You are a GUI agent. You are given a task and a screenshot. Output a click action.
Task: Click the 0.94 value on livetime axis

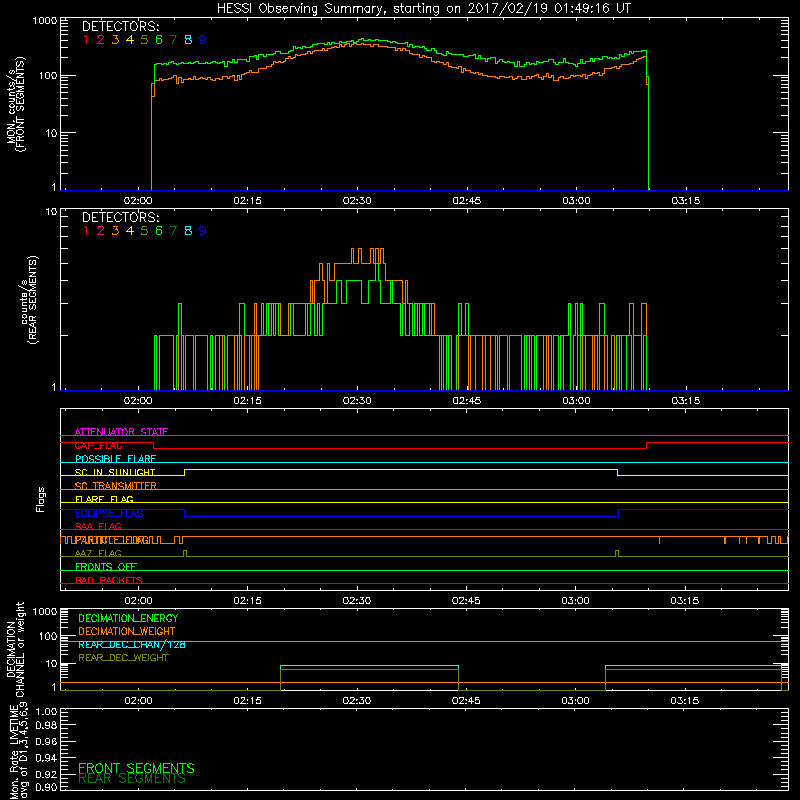[46, 758]
